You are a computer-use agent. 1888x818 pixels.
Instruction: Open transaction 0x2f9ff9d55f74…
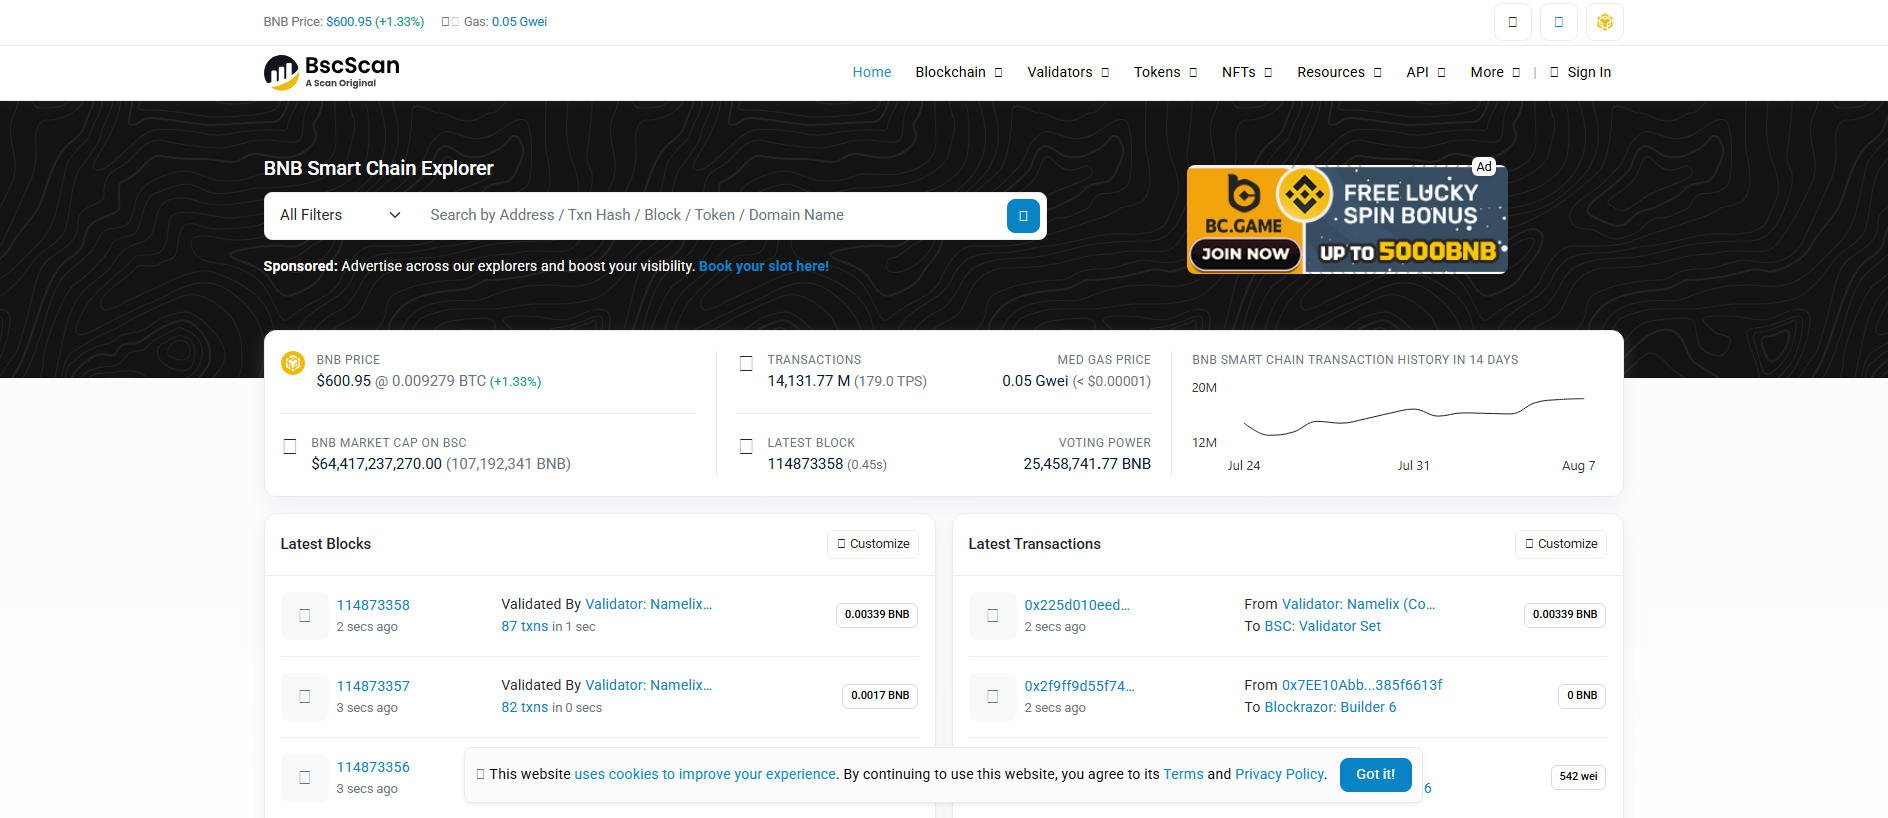1079,686
